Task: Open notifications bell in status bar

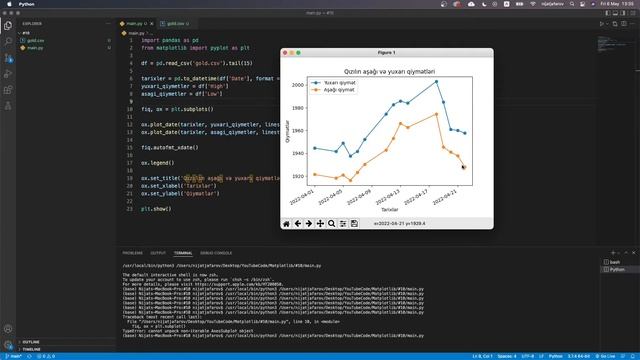Action: (x=633, y=356)
